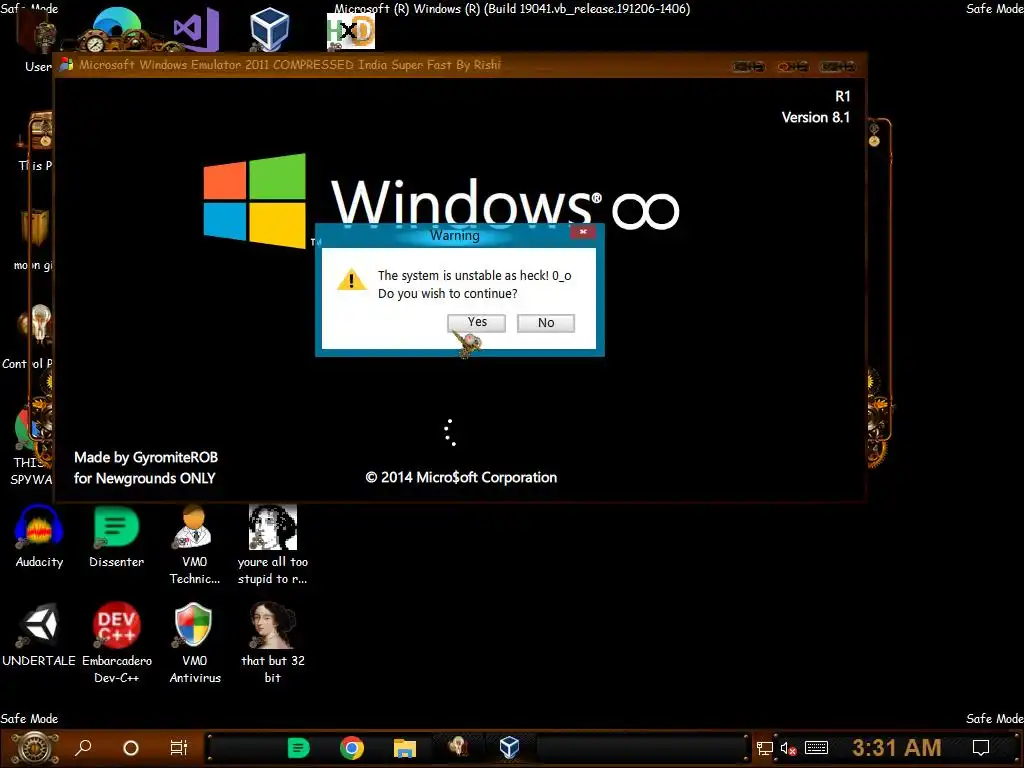
Task: Click Yes in the Warning dialog
Action: [x=476, y=323]
